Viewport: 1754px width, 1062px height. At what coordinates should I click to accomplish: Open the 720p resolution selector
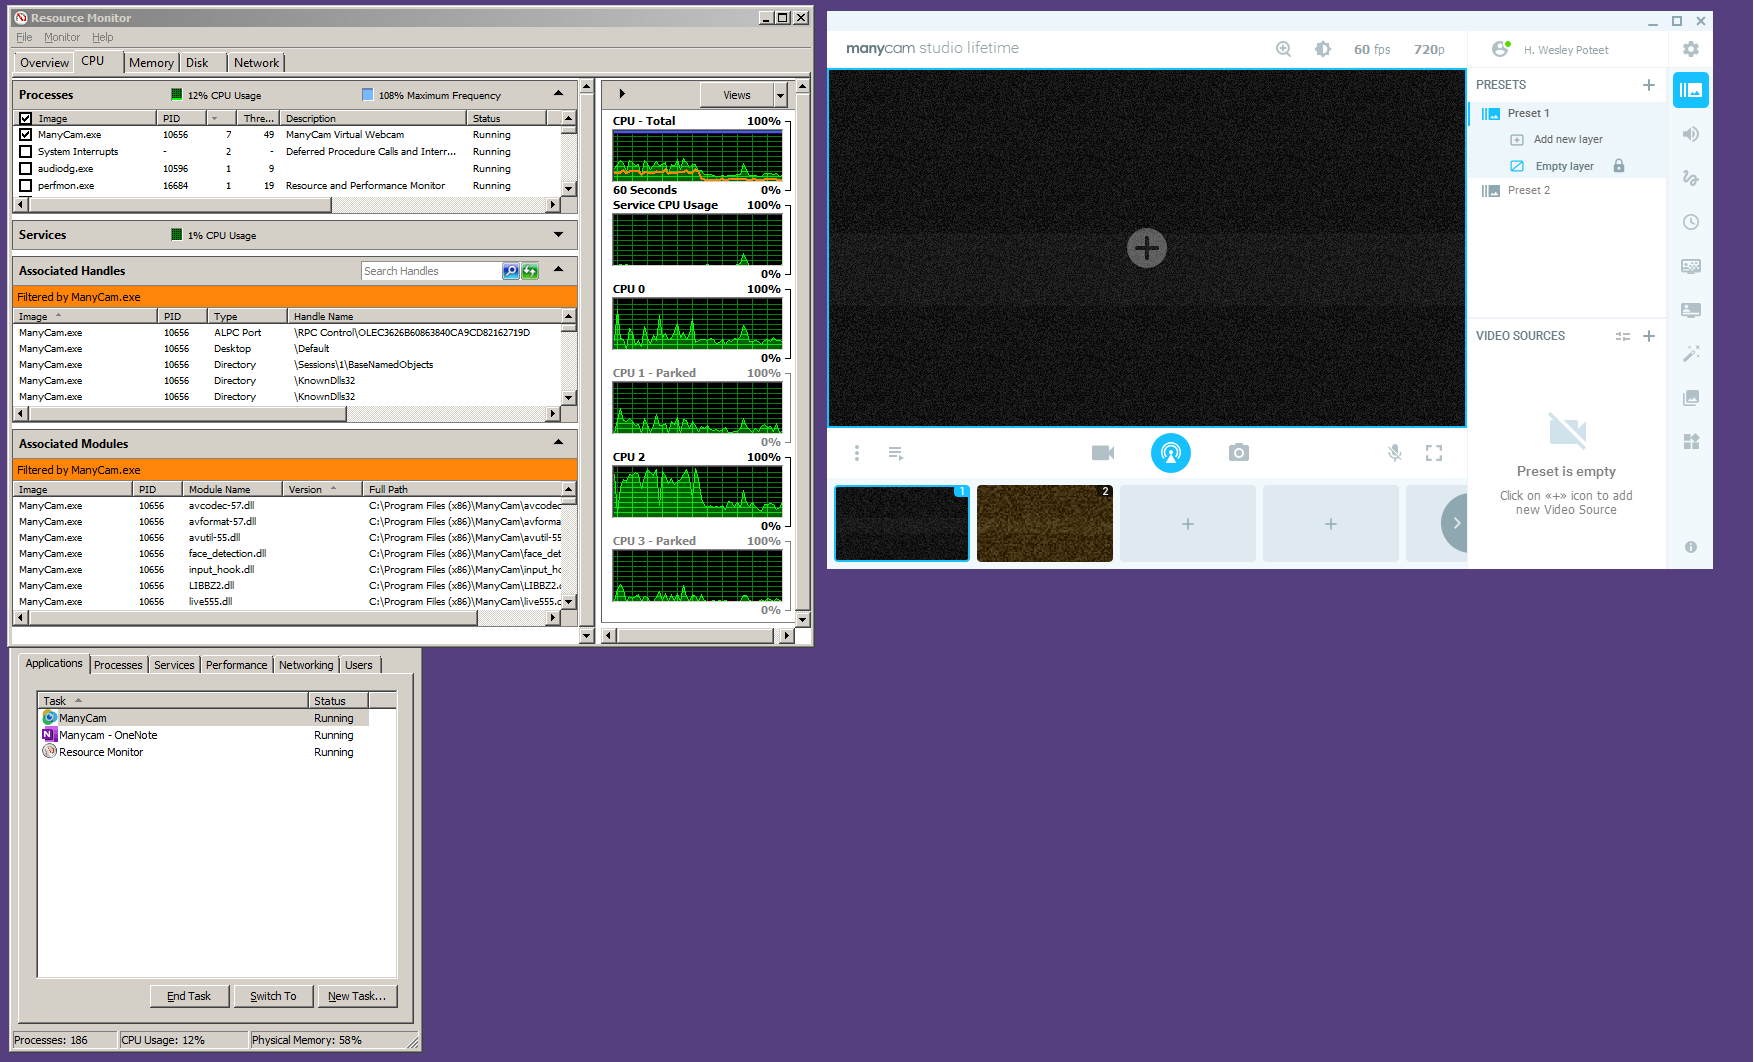(x=1429, y=49)
